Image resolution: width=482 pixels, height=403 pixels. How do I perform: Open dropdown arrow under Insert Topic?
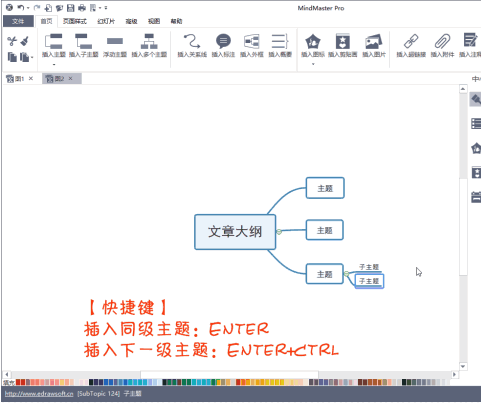[x=54, y=64]
